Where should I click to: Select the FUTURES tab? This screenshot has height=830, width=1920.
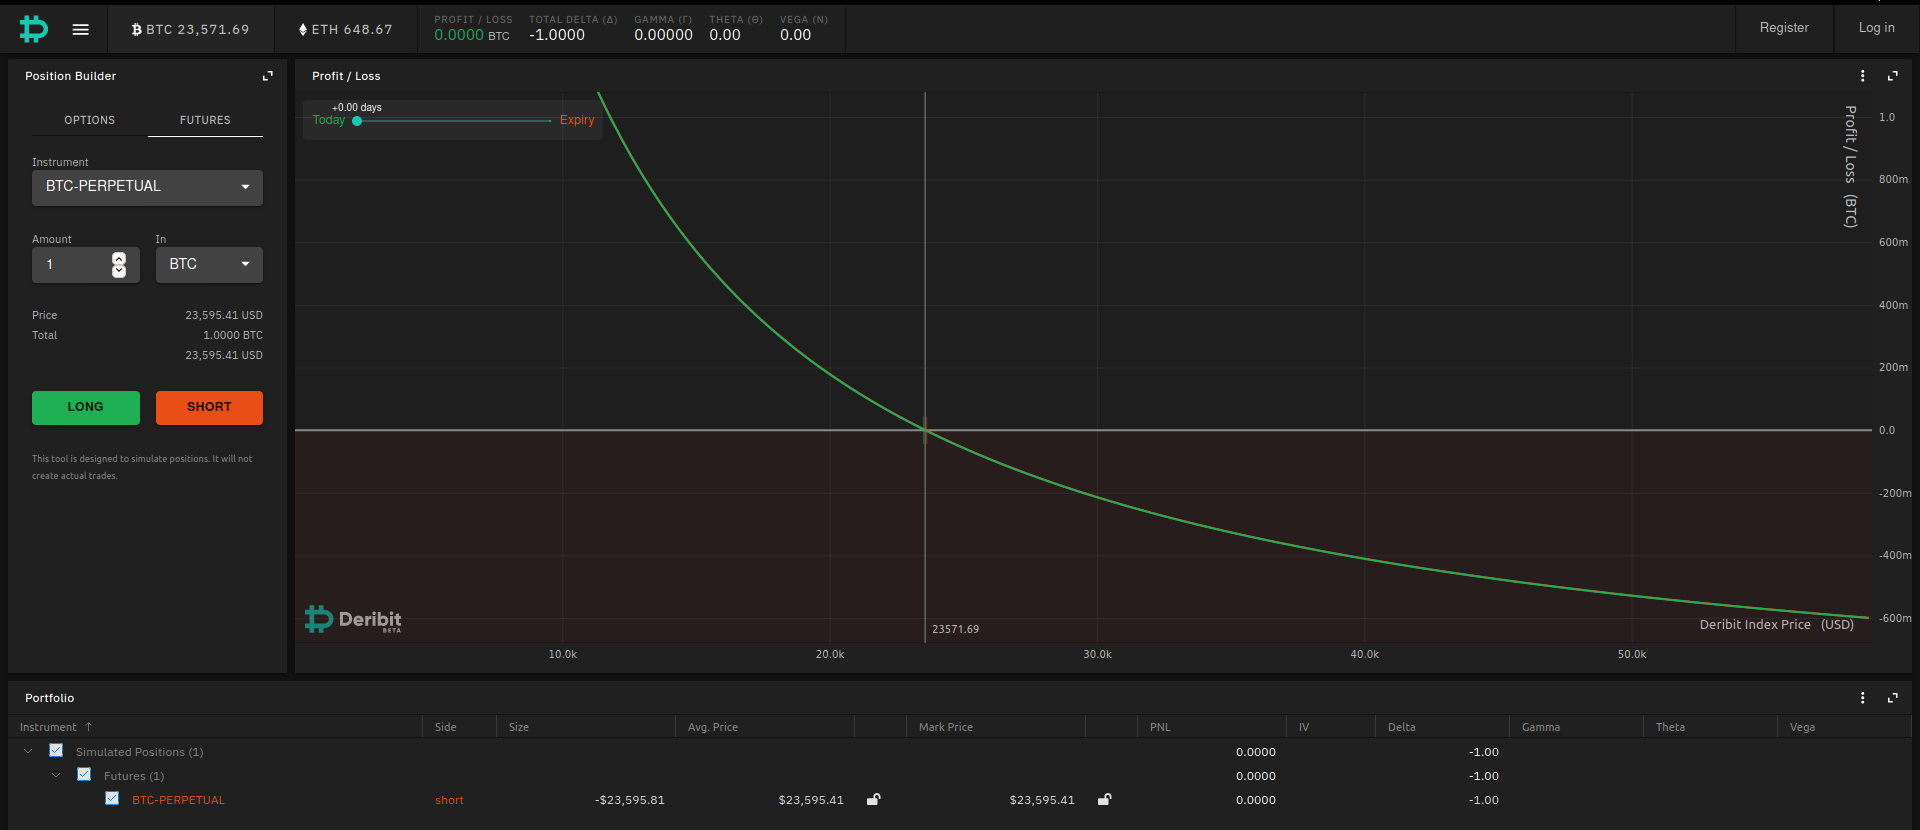pyautogui.click(x=205, y=120)
